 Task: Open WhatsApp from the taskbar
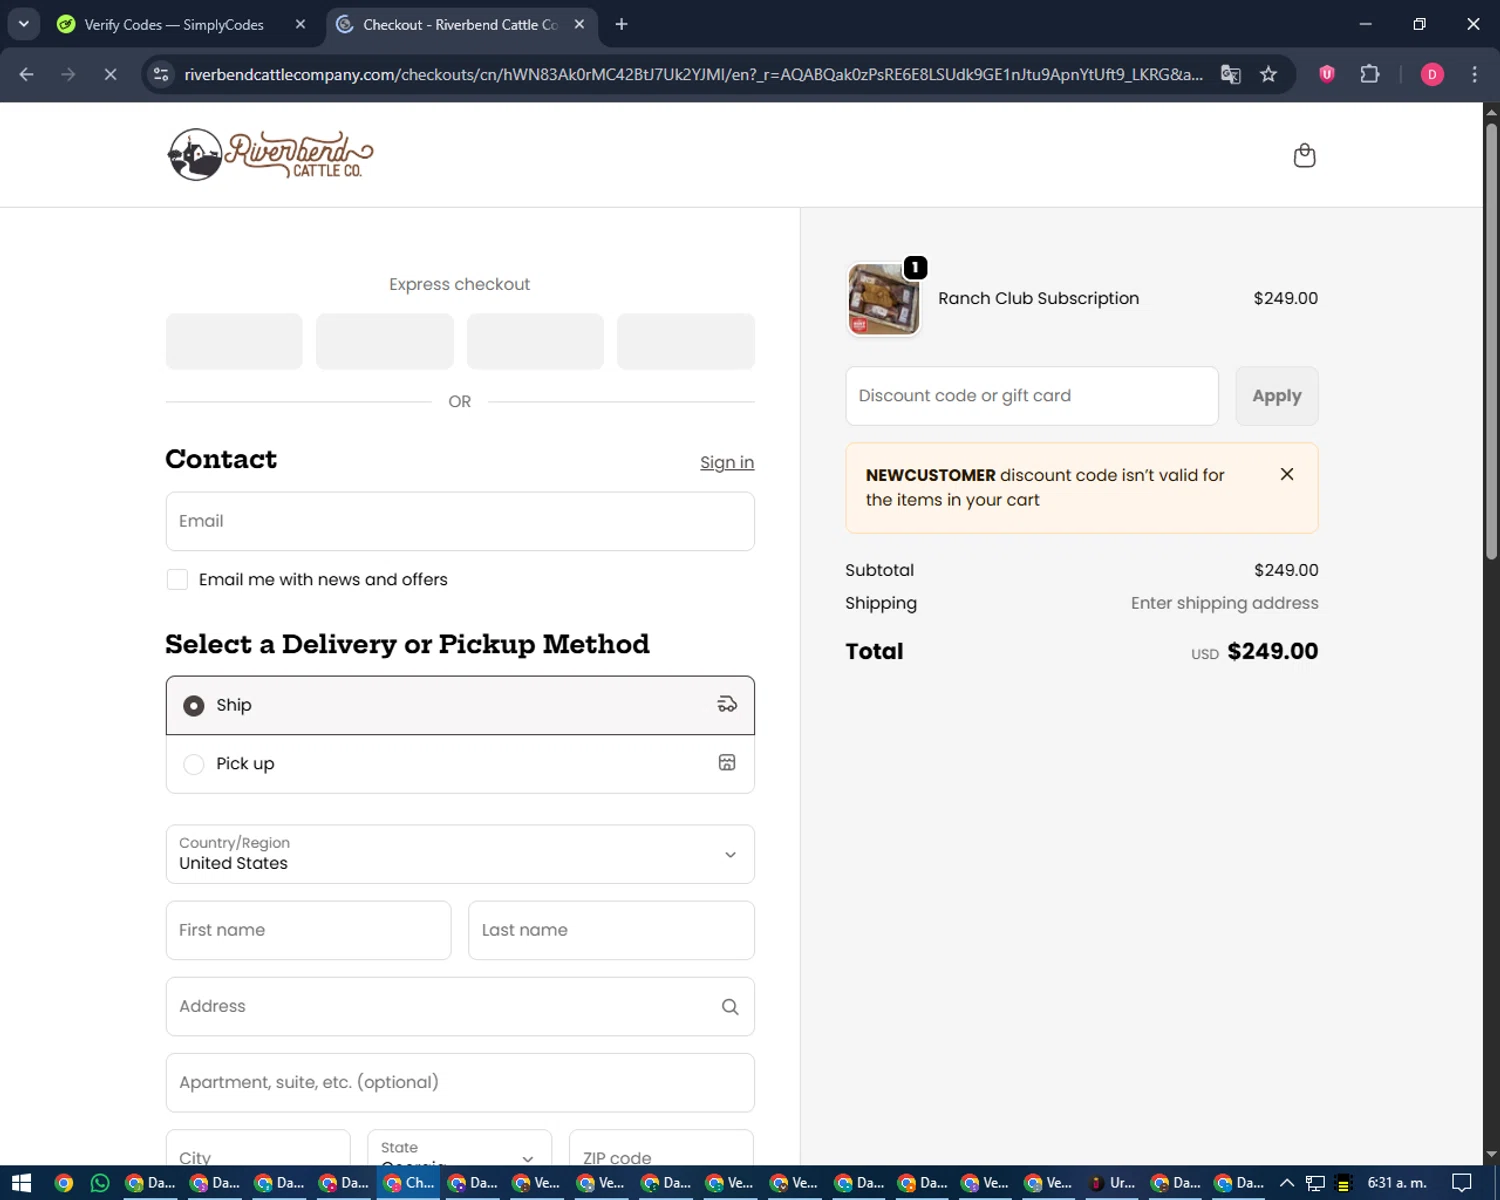(100, 1183)
